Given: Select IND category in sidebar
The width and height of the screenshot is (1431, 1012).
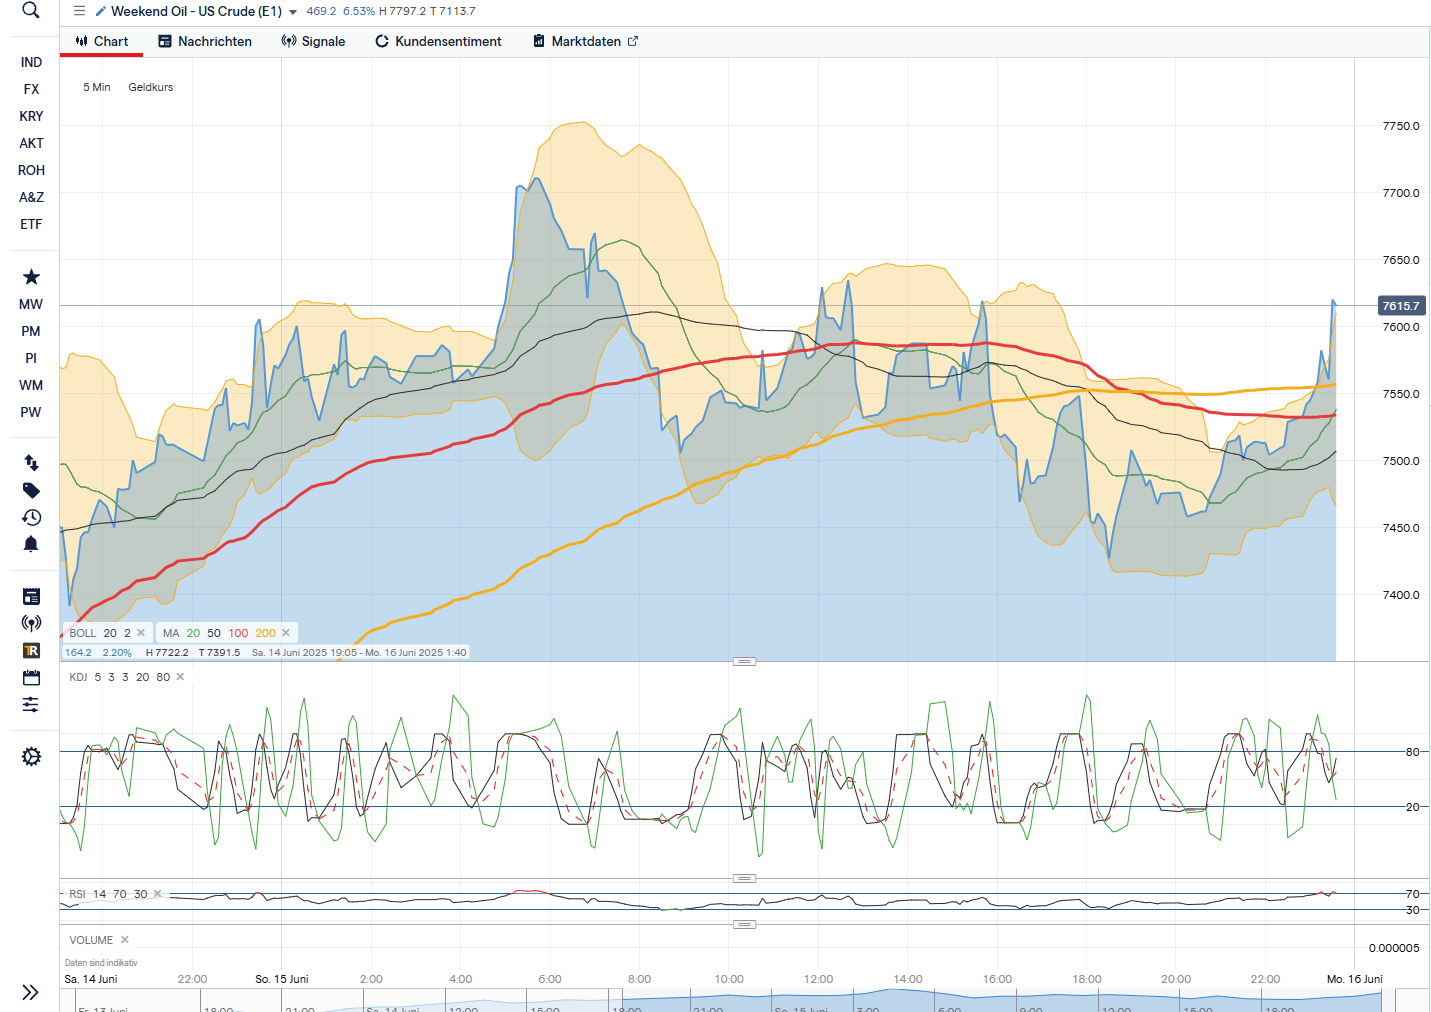Looking at the screenshot, I should click(31, 62).
